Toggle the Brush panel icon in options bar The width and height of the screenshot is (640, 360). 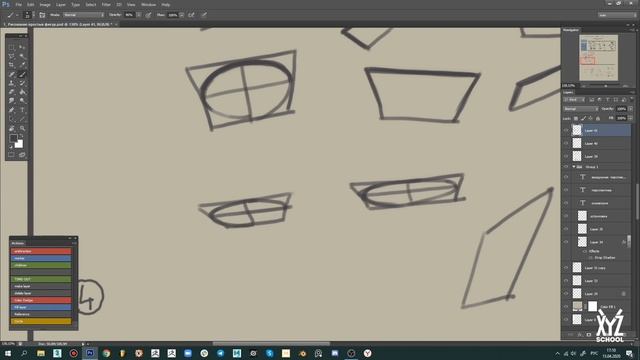pyautogui.click(x=42, y=15)
